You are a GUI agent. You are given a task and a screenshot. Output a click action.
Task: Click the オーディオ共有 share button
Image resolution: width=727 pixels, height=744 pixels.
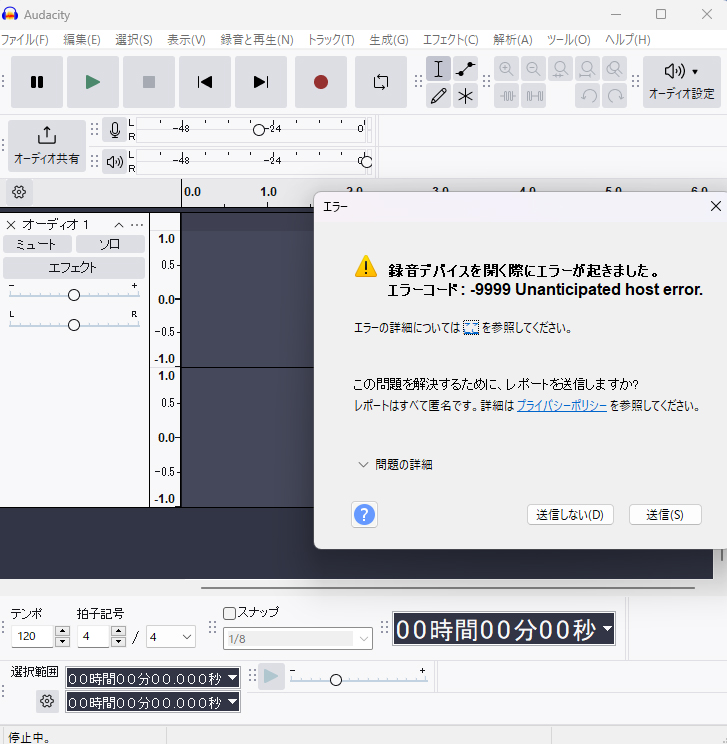pos(47,146)
